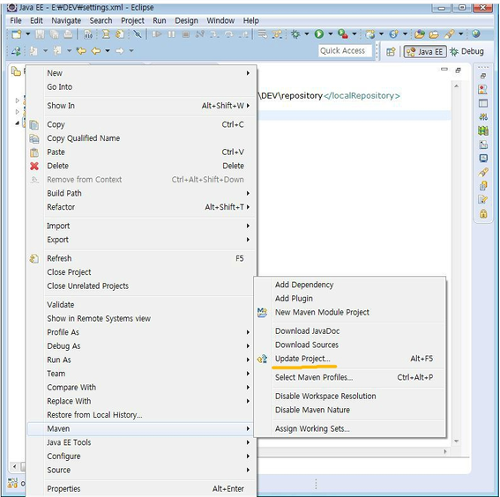Click the Quick Access search field
The width and height of the screenshot is (500, 497).
[345, 51]
